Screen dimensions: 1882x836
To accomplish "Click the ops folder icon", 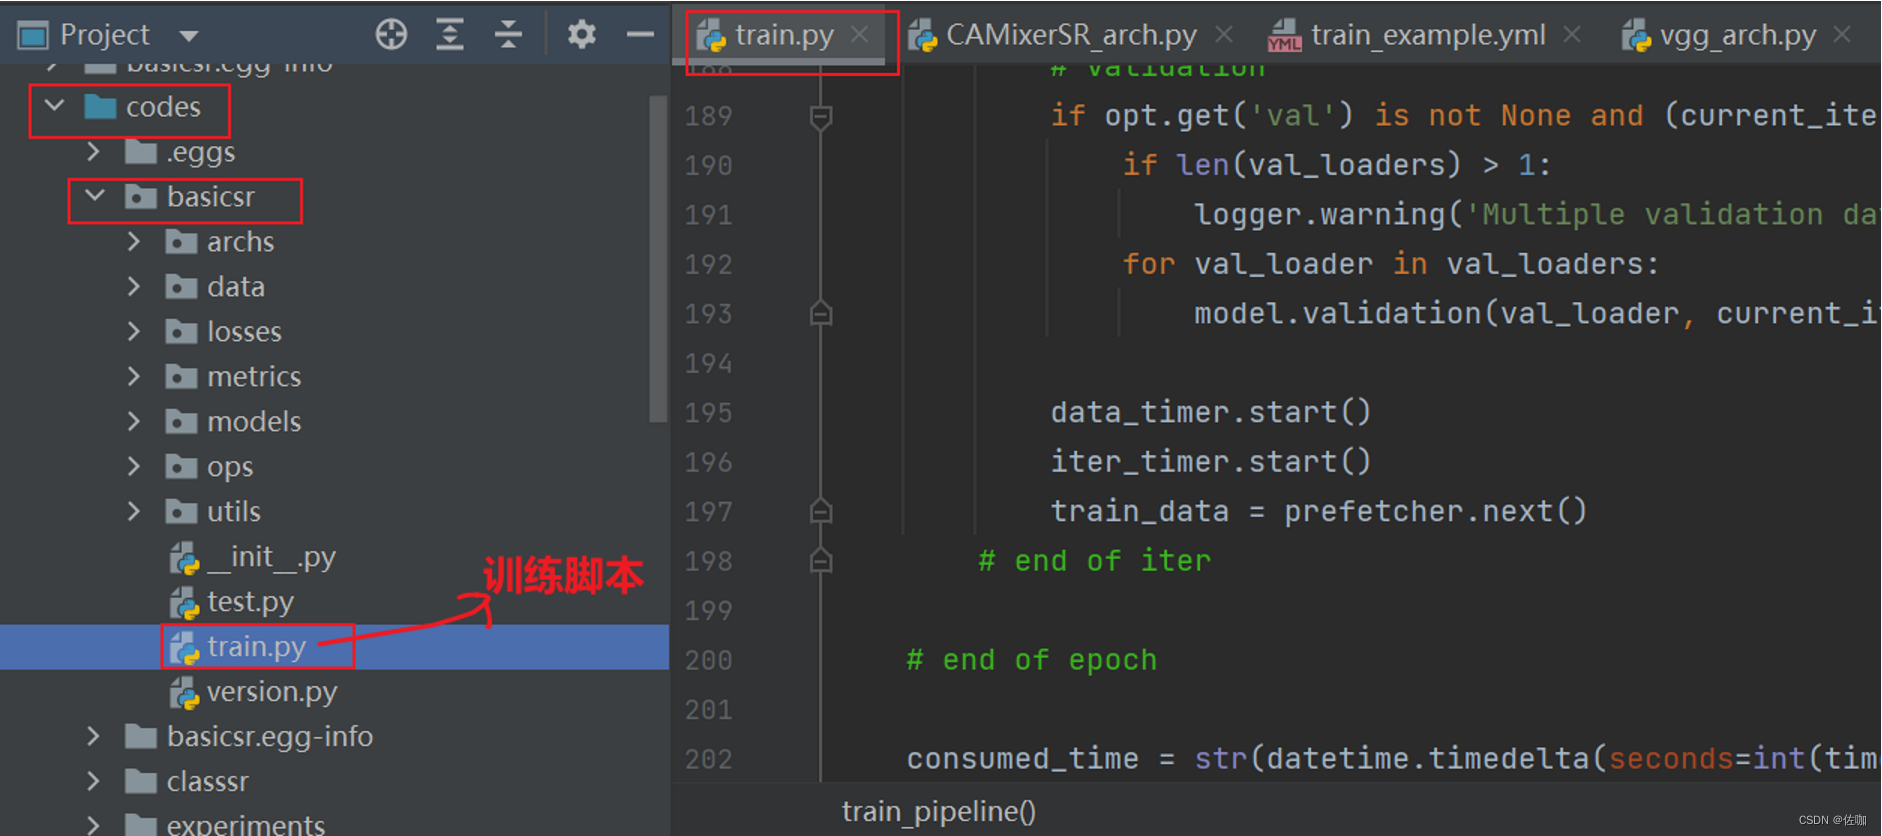I will pos(181,467).
